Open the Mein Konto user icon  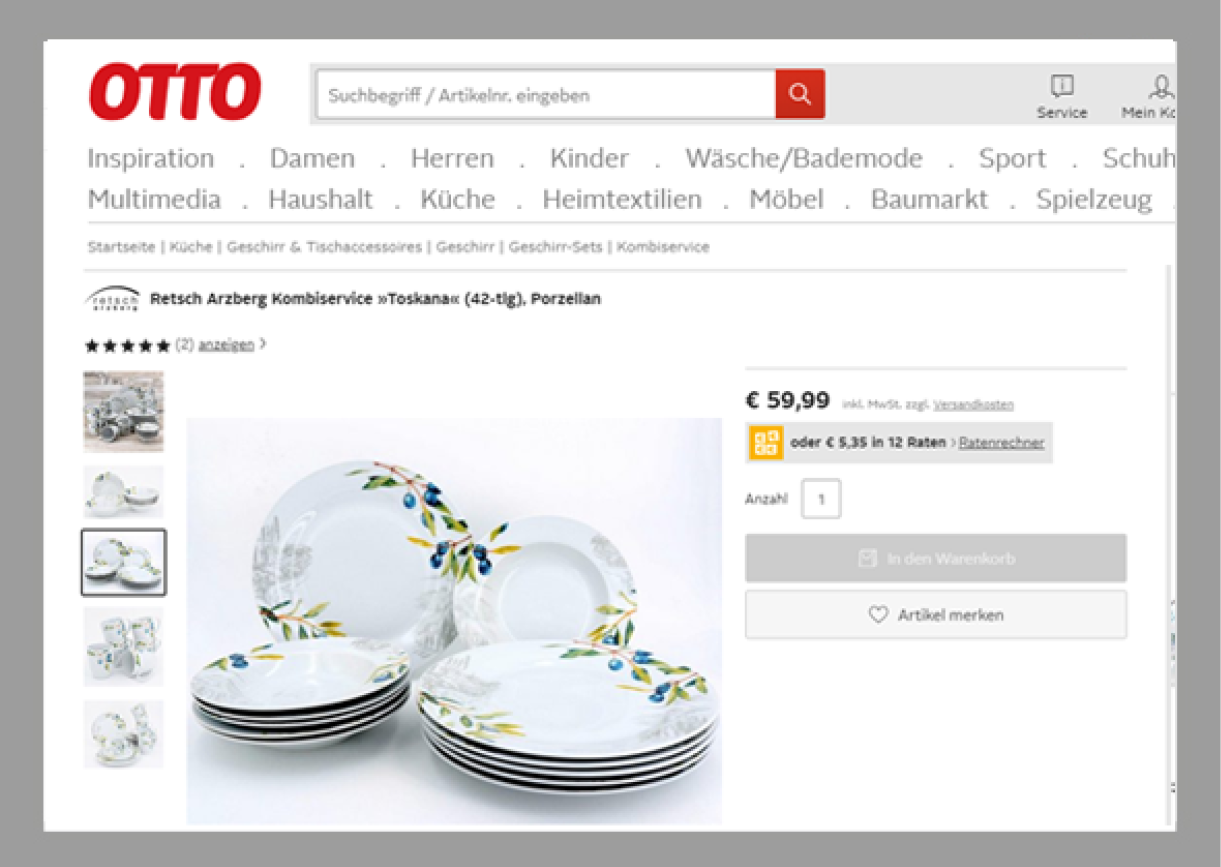coord(1161,86)
